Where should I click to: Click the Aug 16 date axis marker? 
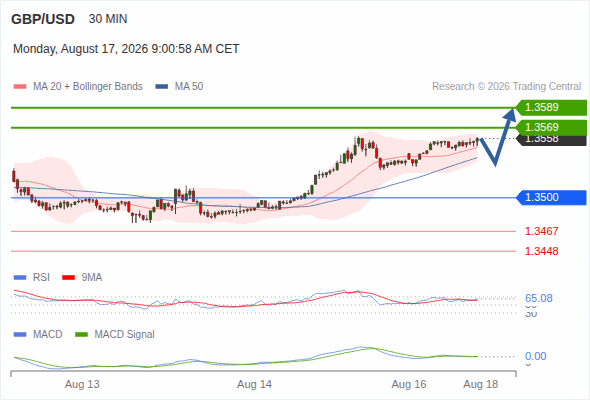tap(409, 384)
